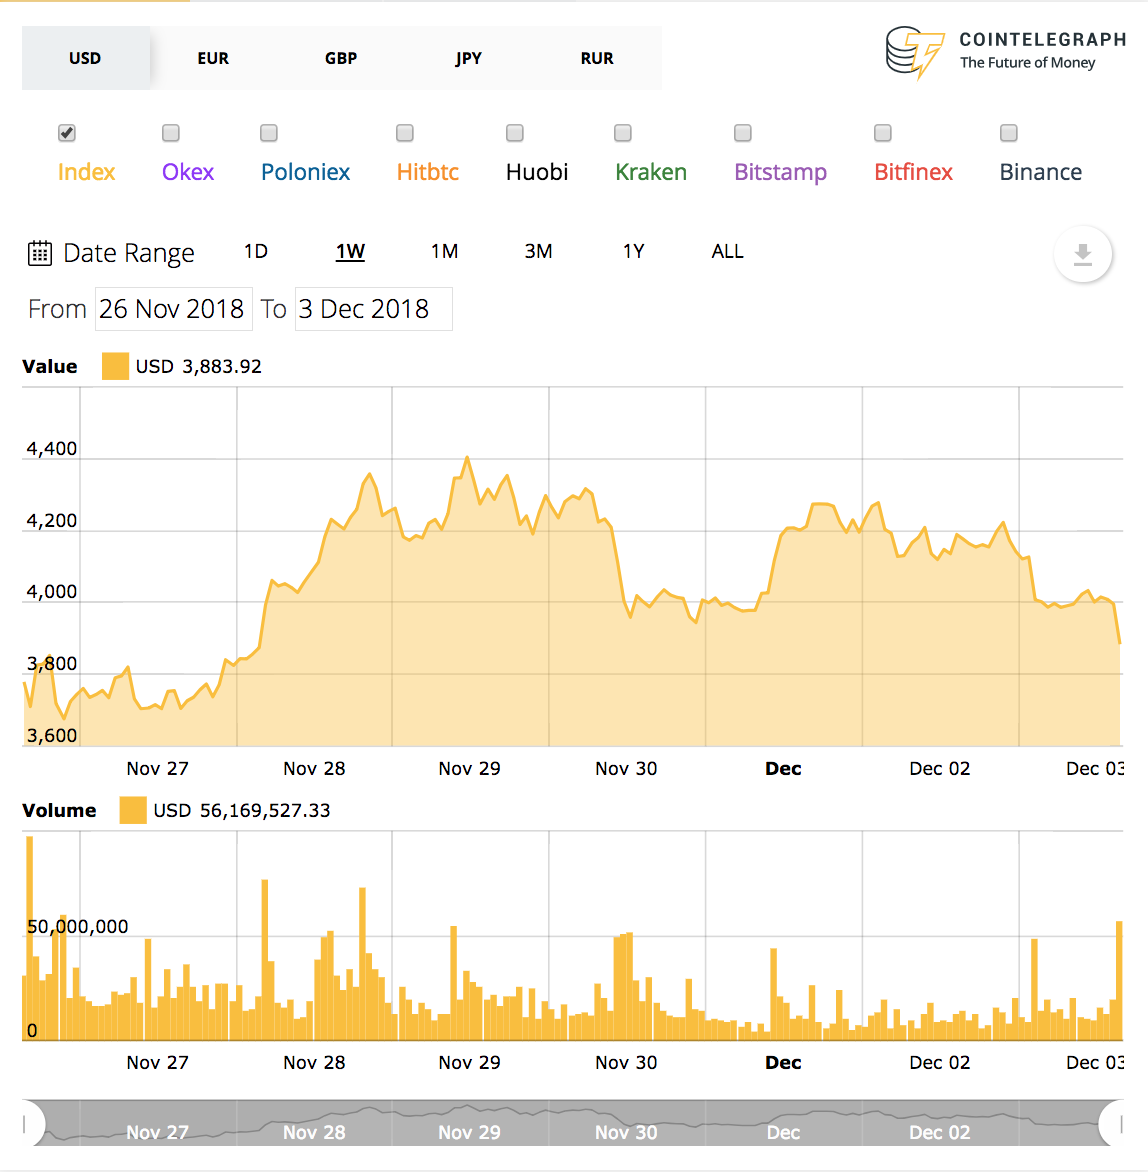1148x1172 pixels.
Task: Enable the Okex checkbox
Action: (x=171, y=133)
